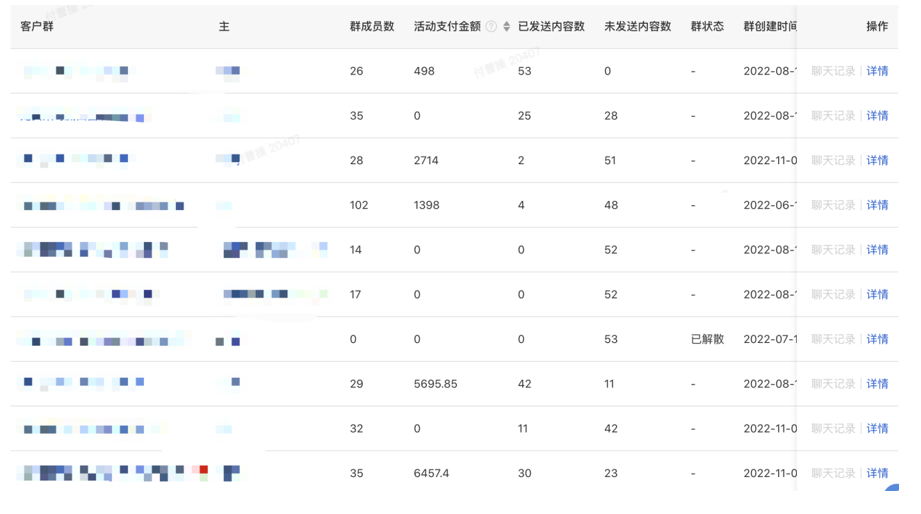Screen dimensions: 921x514
Task: Open 详情 for the group with 32 members
Action: point(877,428)
